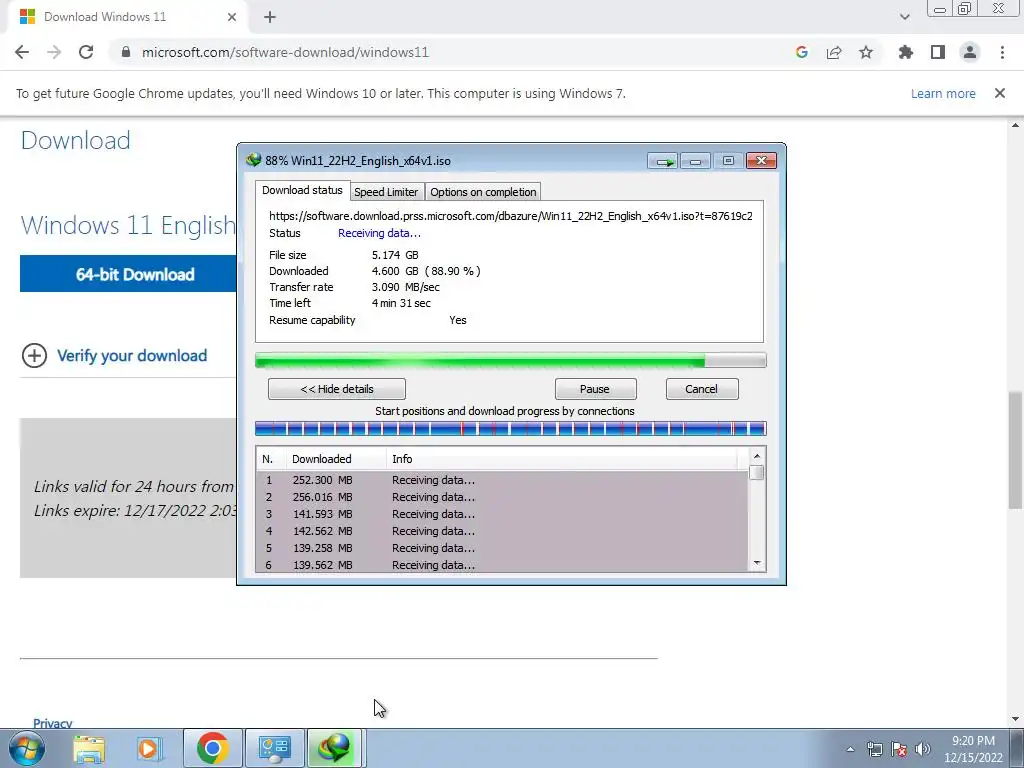Select connection row with 256.016 MB

[502, 497]
